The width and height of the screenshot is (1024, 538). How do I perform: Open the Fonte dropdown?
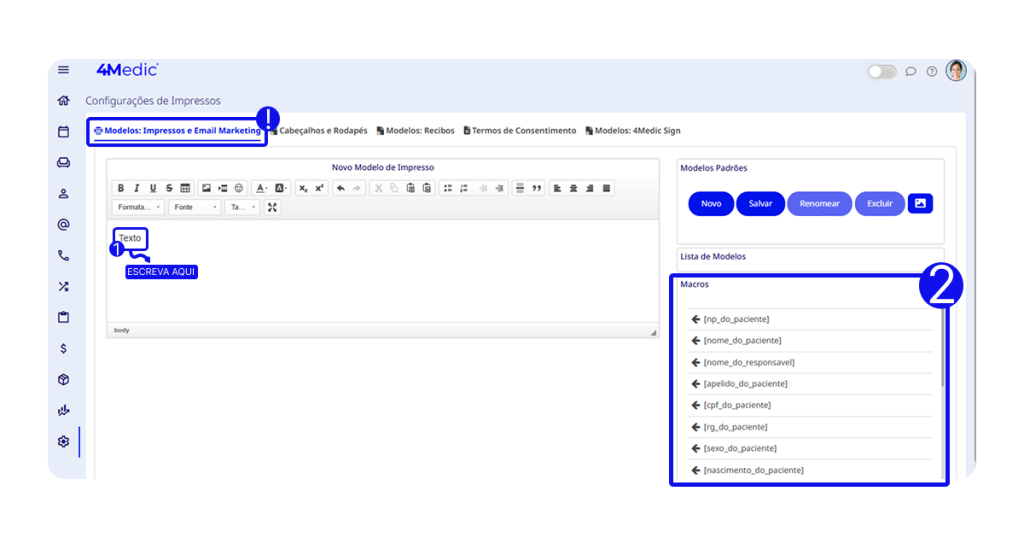194,207
